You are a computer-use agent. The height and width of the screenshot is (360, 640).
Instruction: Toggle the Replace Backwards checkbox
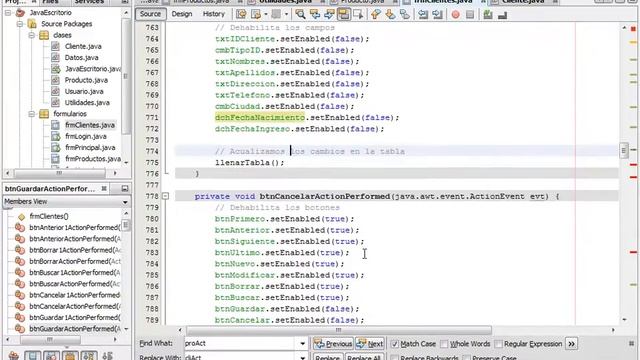coord(394,358)
